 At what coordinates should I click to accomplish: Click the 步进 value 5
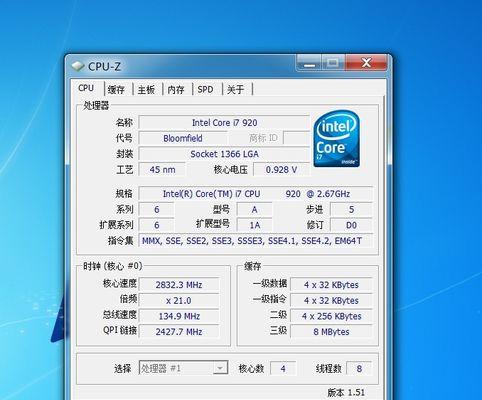pyautogui.click(x=351, y=210)
